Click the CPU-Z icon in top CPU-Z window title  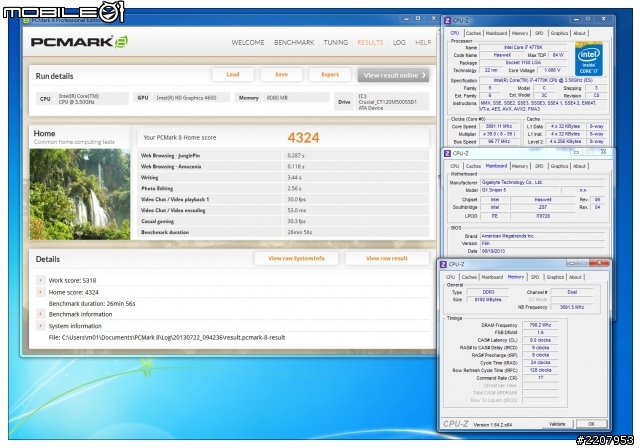point(447,20)
